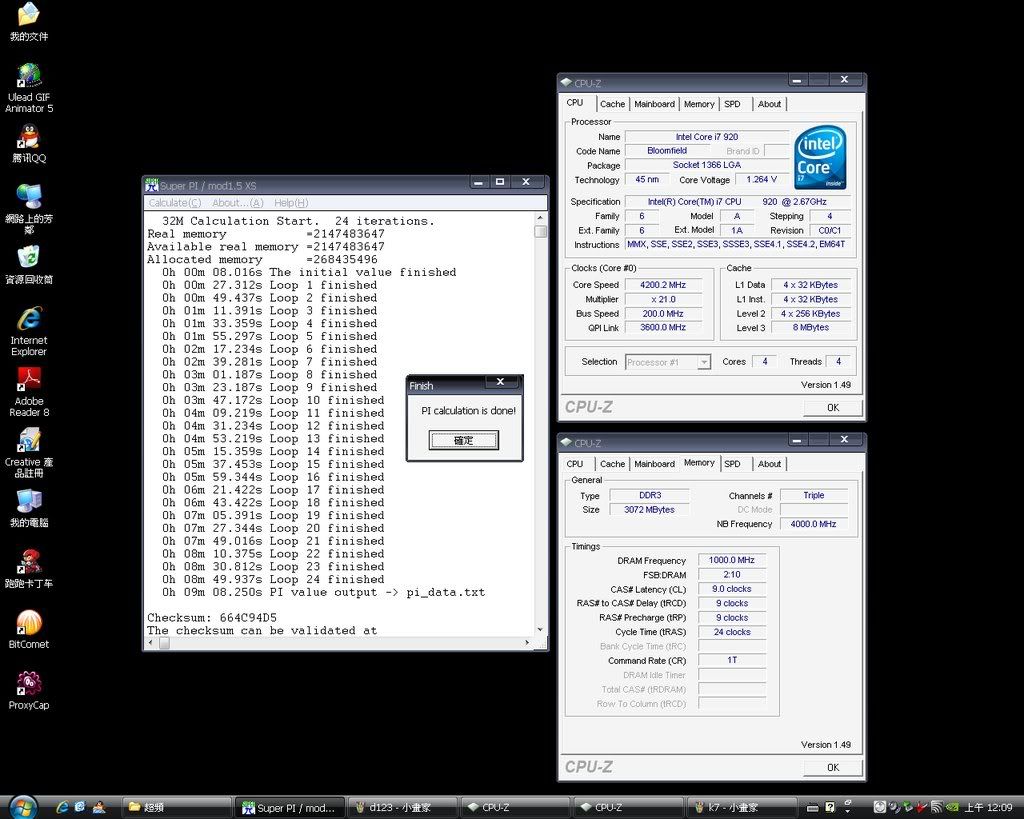Viewport: 1024px width, 819px height.
Task: Open the Processor #1 selection dropdown
Action: 703,362
